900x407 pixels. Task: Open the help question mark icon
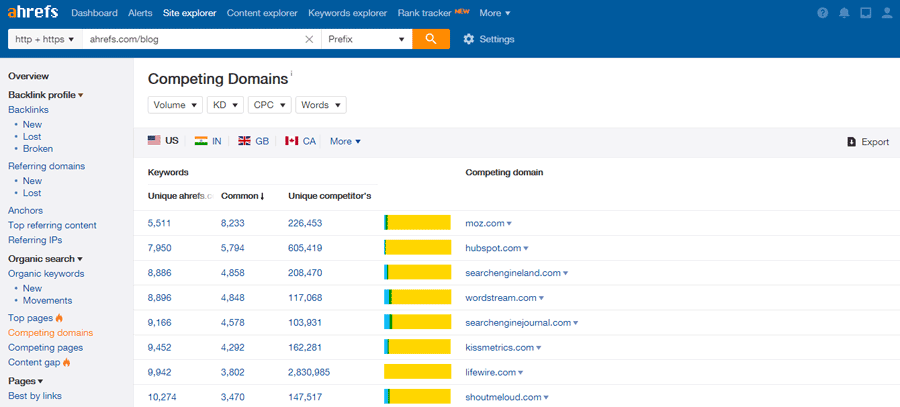(823, 13)
